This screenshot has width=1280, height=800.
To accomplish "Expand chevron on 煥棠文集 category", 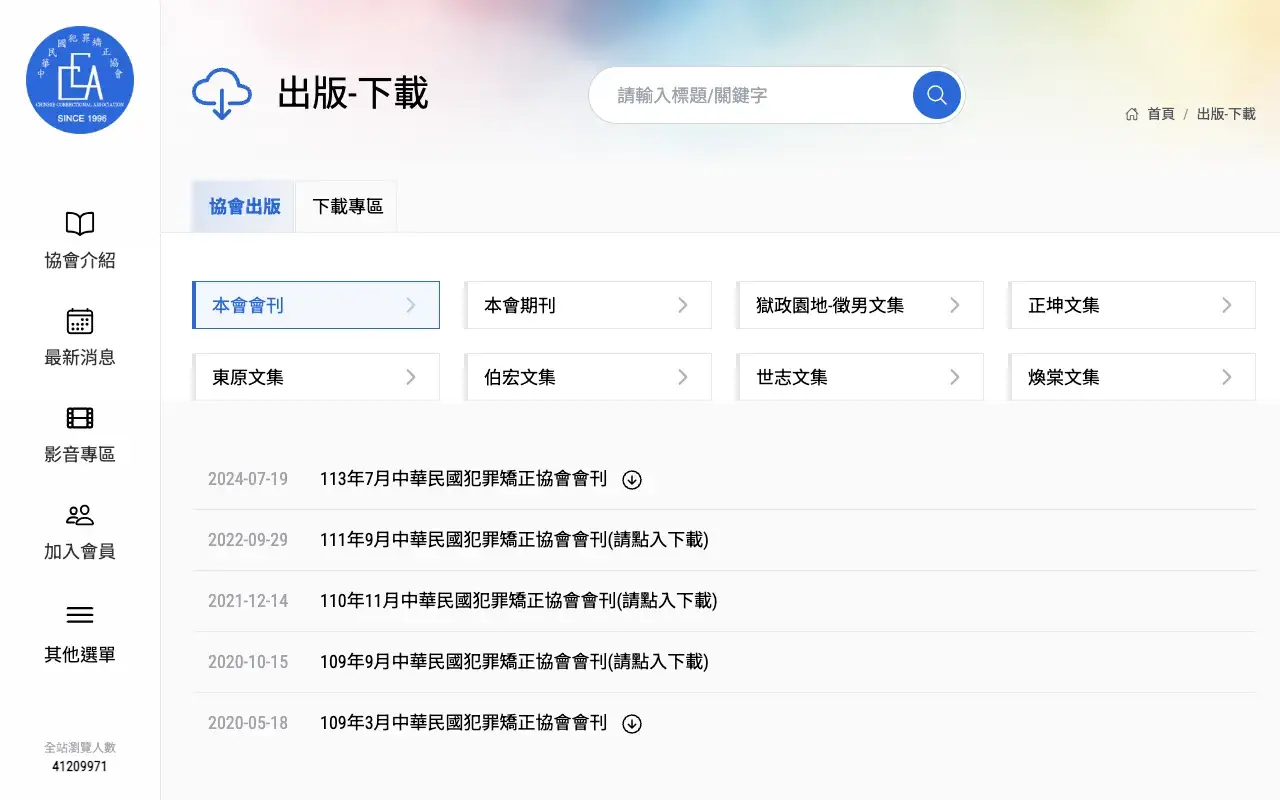I will coord(1227,377).
